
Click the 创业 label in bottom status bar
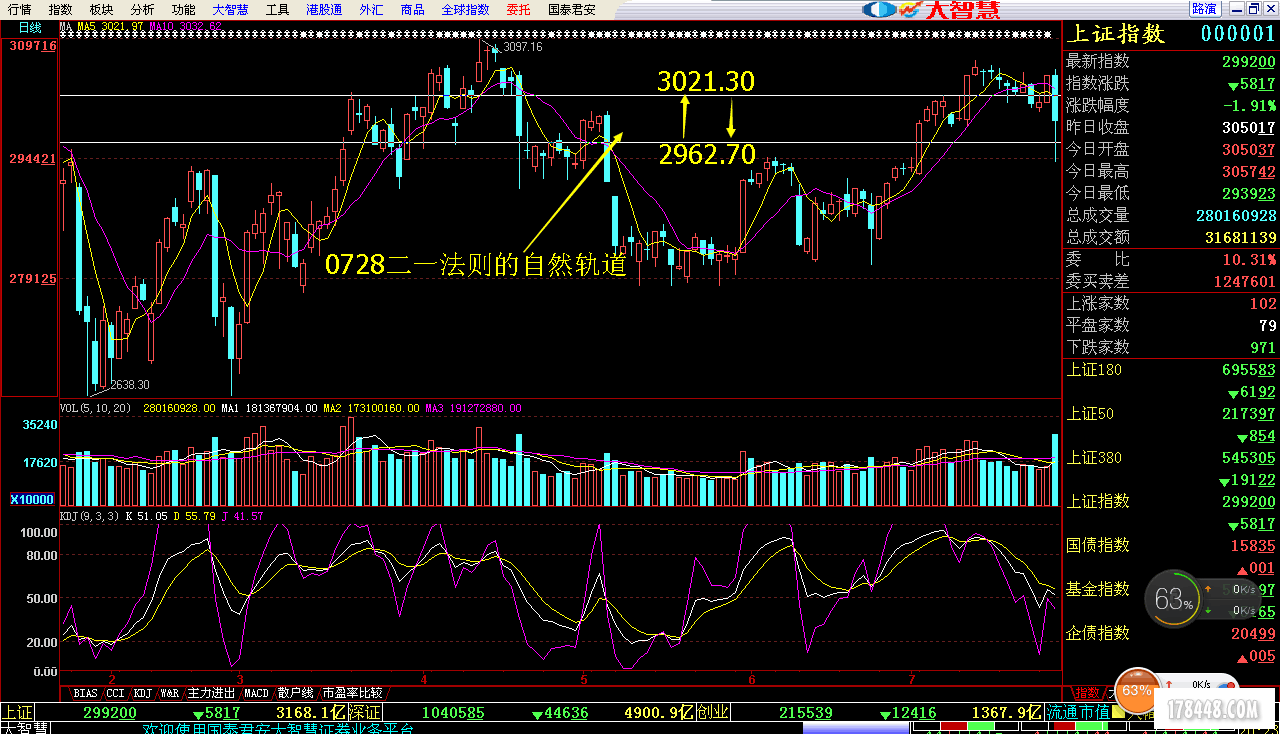(x=714, y=712)
